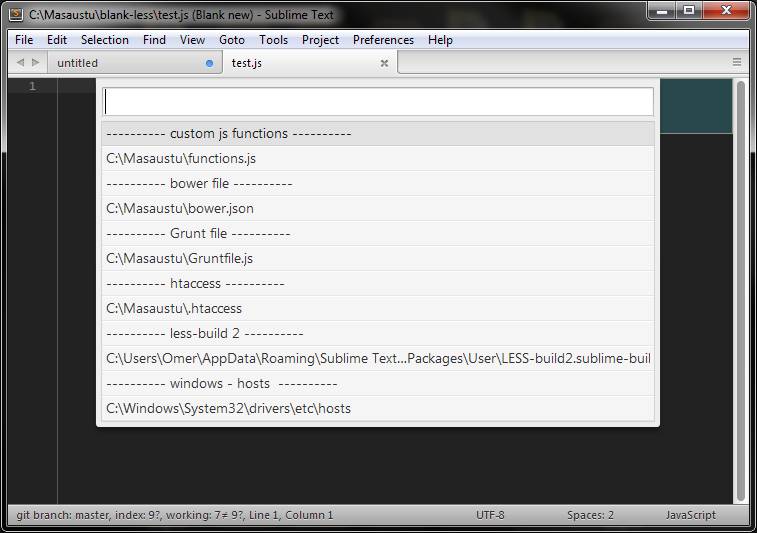Open the Edit menu
757x533 pixels.
tap(56, 40)
